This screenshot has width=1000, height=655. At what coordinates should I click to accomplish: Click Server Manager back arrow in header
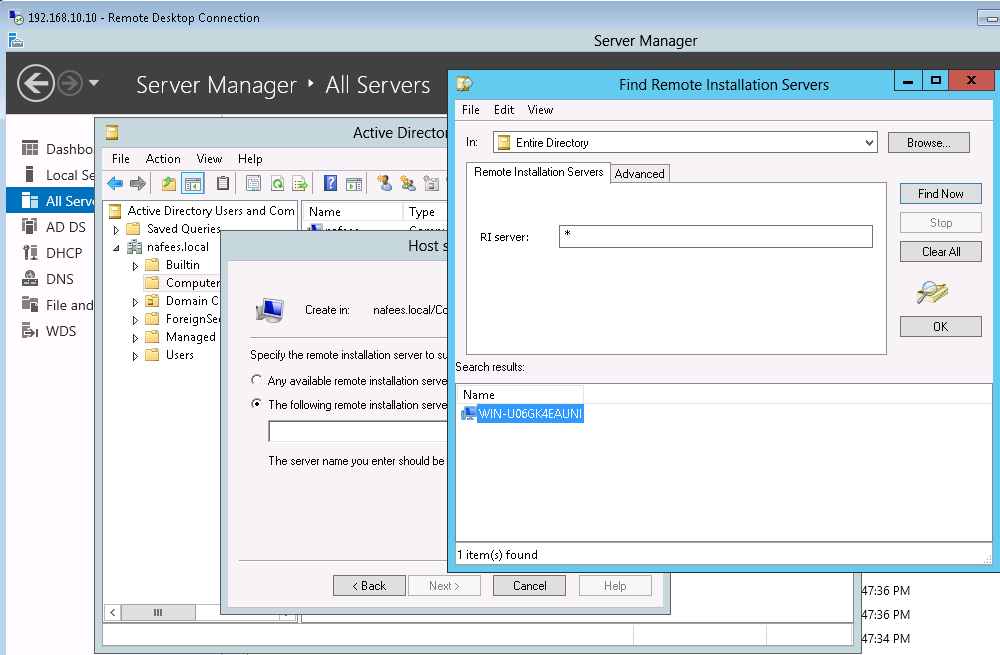(36, 84)
